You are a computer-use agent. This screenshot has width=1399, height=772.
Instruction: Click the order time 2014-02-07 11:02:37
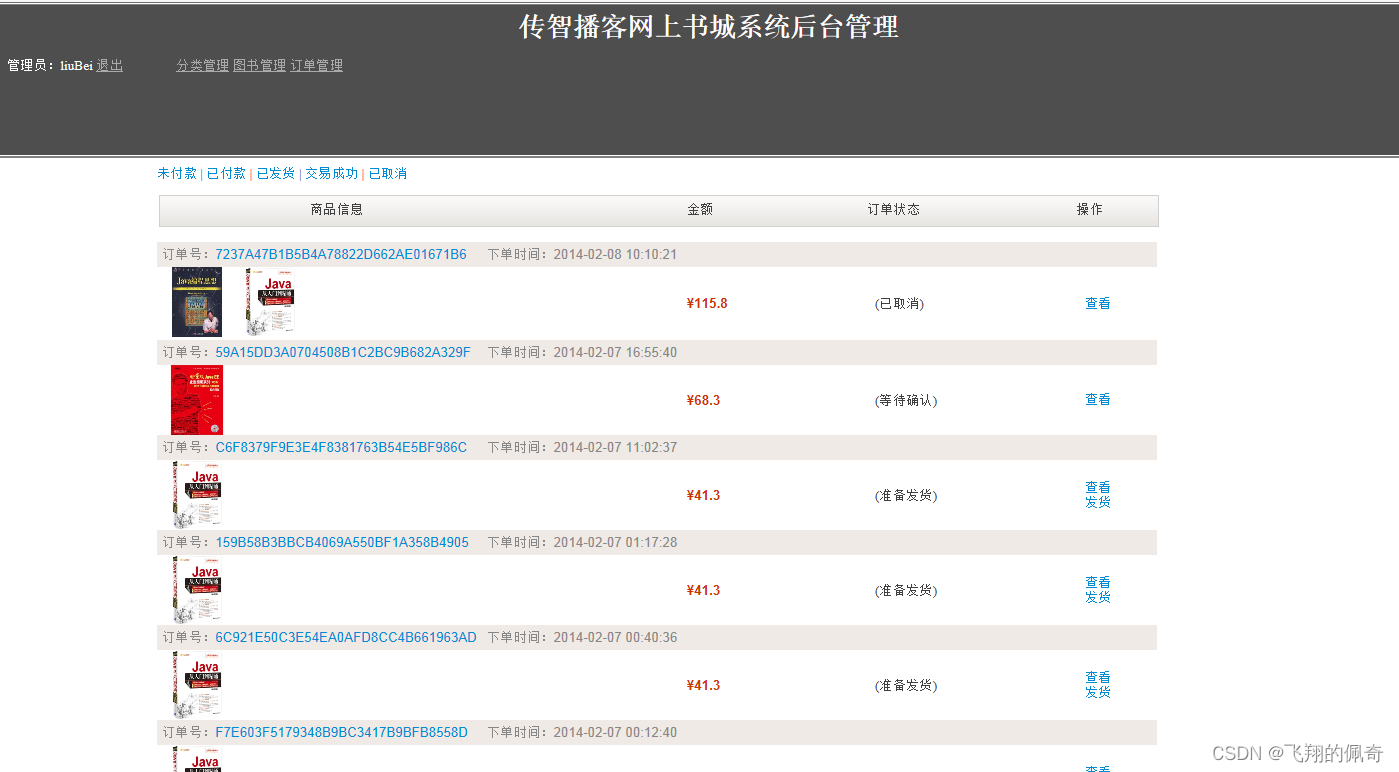click(615, 447)
